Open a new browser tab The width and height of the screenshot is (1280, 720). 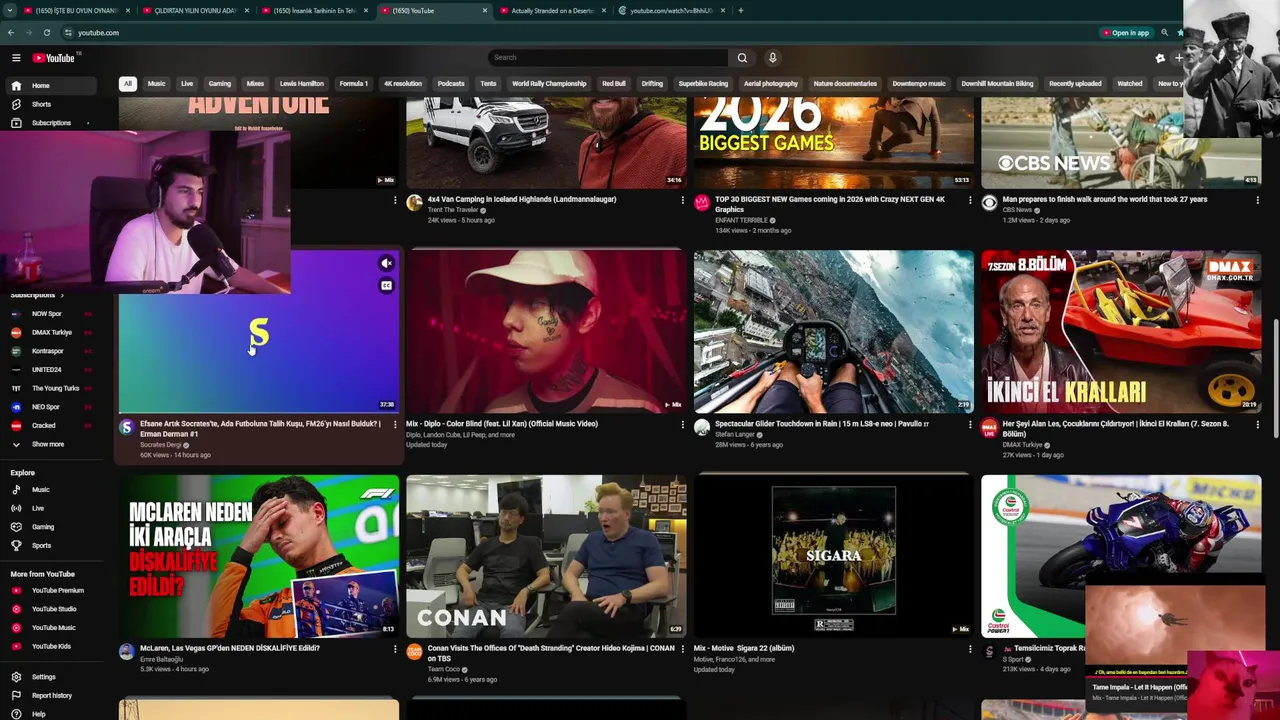click(740, 11)
